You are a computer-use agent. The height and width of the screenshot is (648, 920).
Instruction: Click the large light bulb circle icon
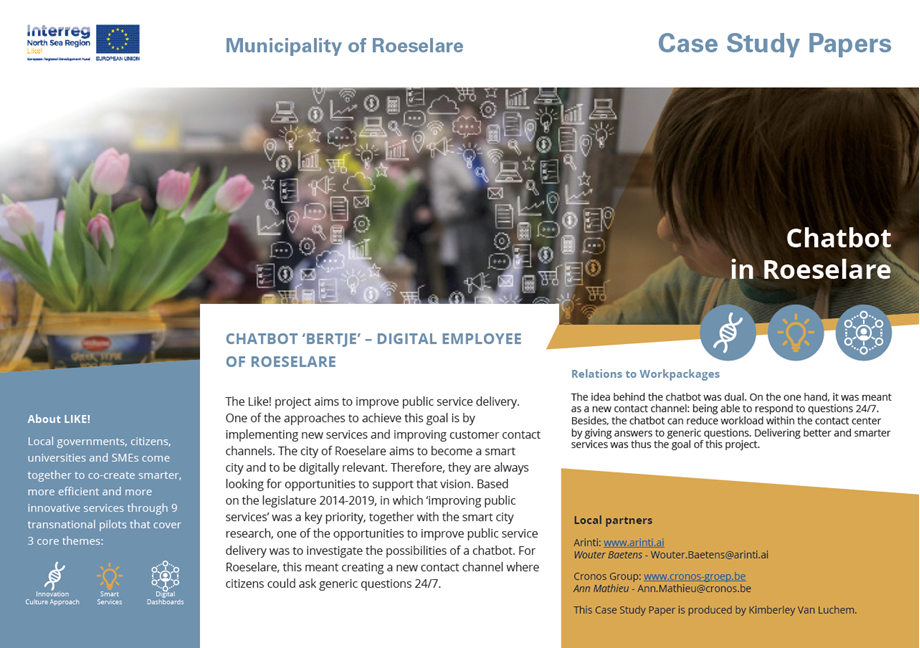796,333
